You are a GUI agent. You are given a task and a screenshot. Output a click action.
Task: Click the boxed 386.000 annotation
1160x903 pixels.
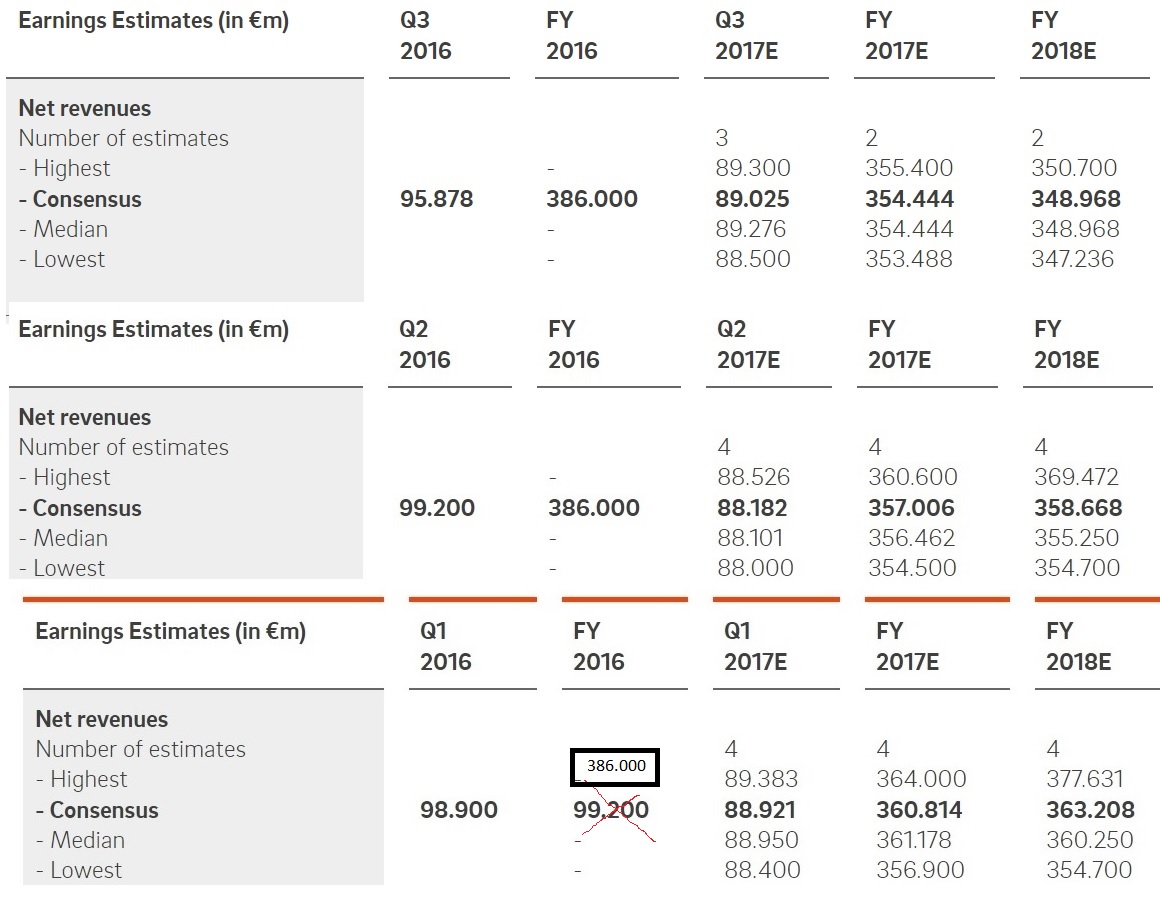(x=615, y=767)
